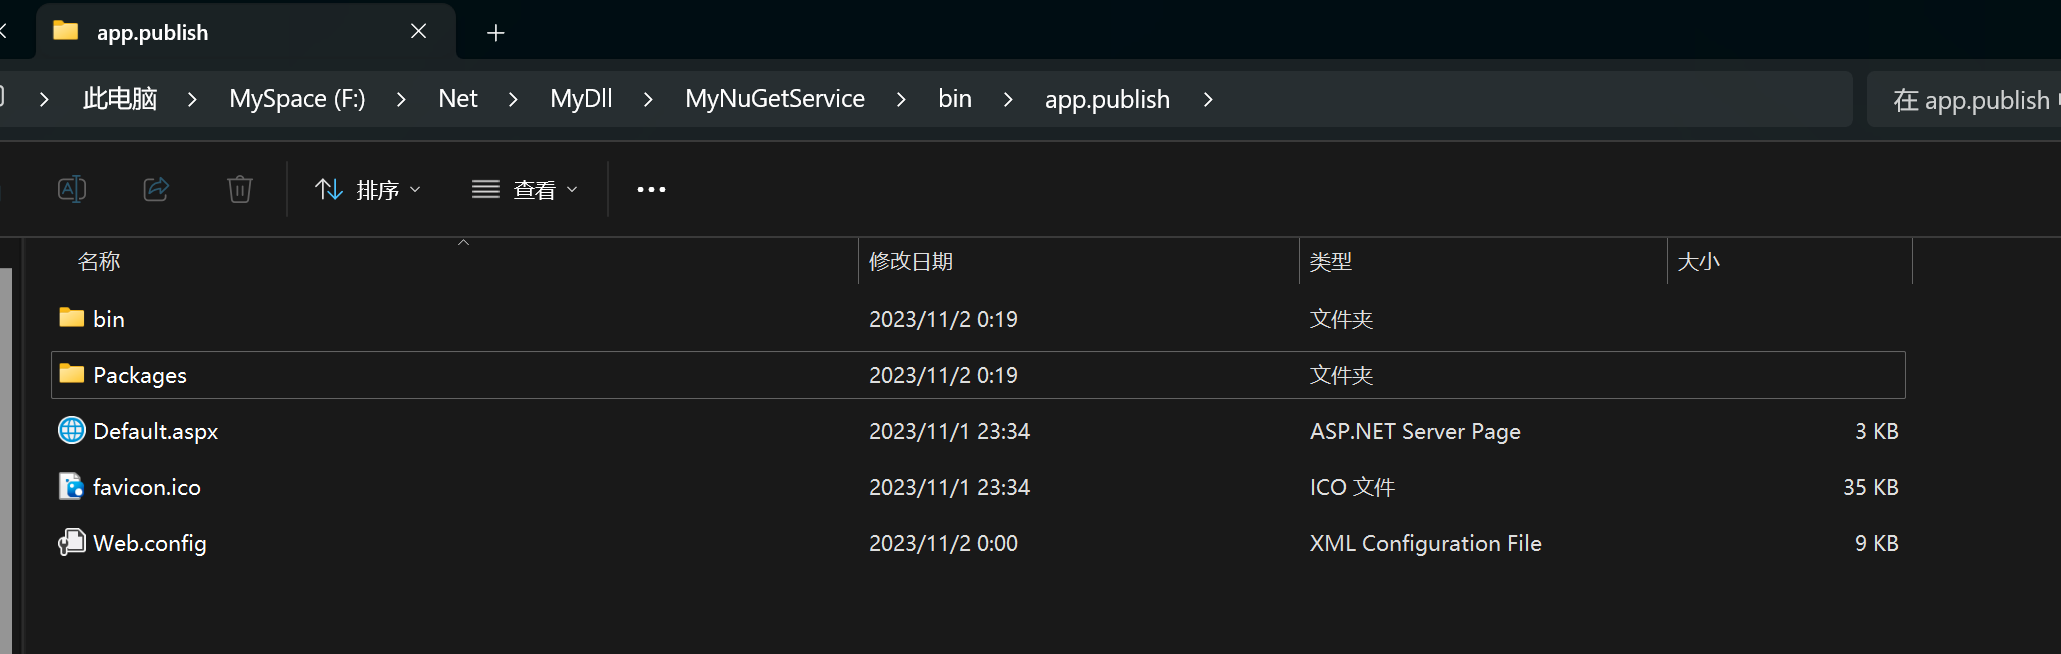Image resolution: width=2061 pixels, height=654 pixels.
Task: Click the 9 KB size cell
Action: click(x=1876, y=543)
